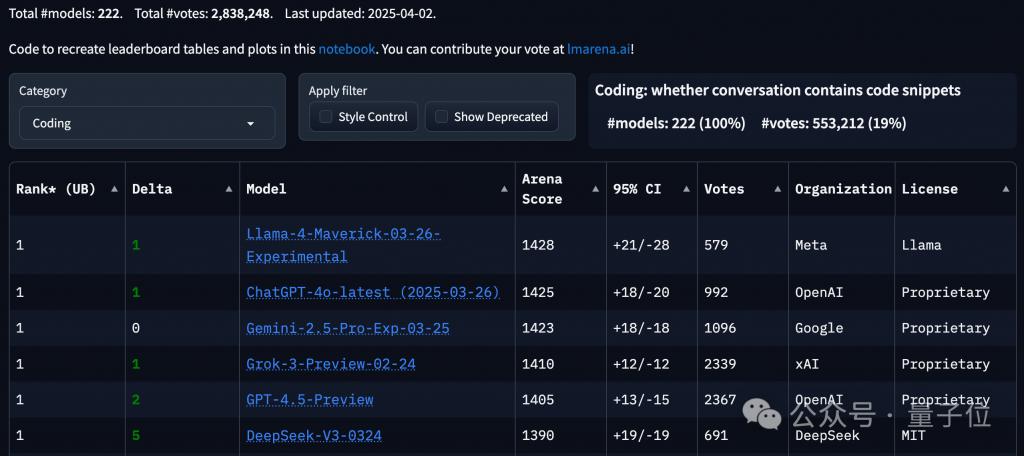
Task: Click the xAI organization cell
Action: [x=807, y=364]
